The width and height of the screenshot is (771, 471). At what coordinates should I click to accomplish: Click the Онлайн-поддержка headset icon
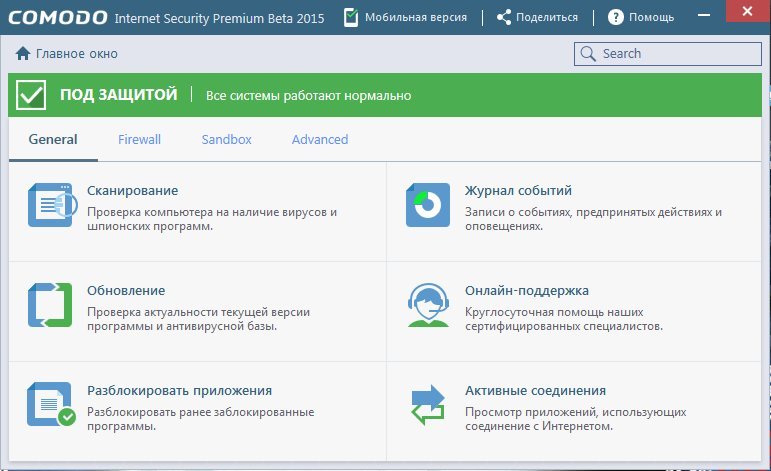tap(428, 305)
